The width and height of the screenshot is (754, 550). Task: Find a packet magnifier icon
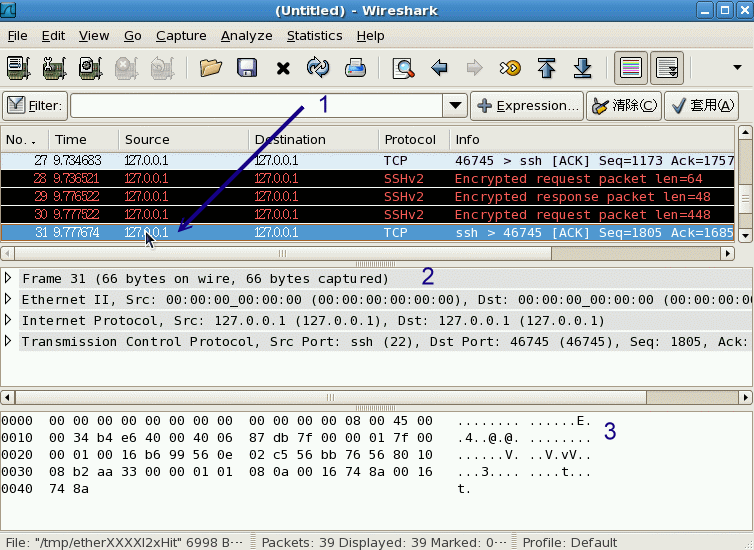(403, 68)
